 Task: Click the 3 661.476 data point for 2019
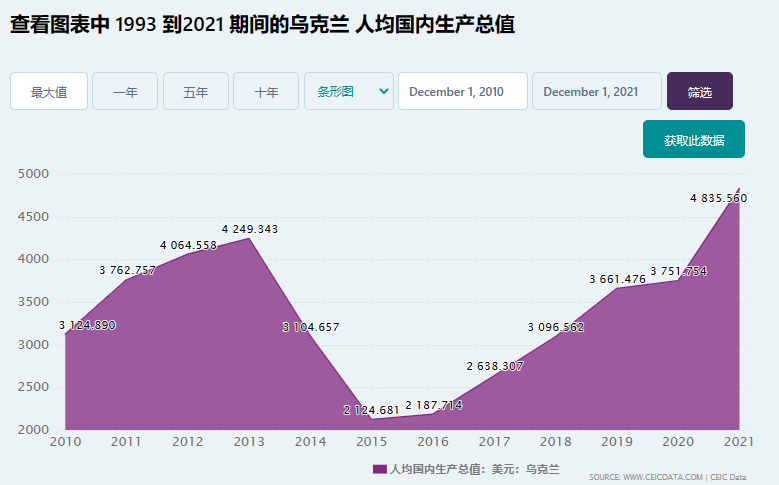coord(617,279)
